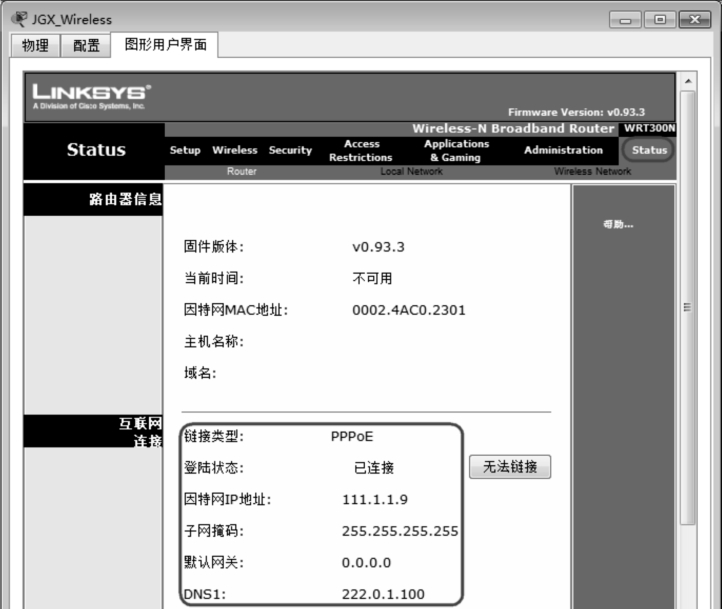
Task: Click the scrollbar up arrow
Action: click(x=687, y=80)
